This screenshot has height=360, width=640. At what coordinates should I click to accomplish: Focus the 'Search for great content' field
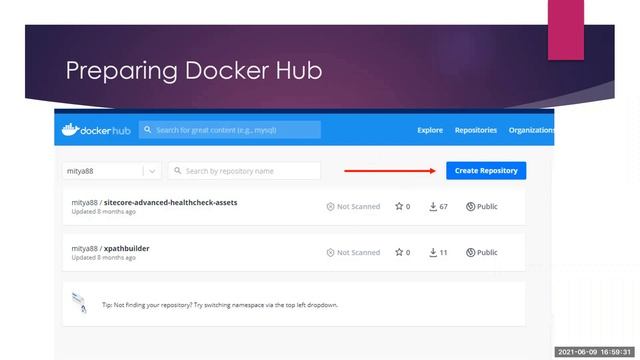pyautogui.click(x=230, y=130)
